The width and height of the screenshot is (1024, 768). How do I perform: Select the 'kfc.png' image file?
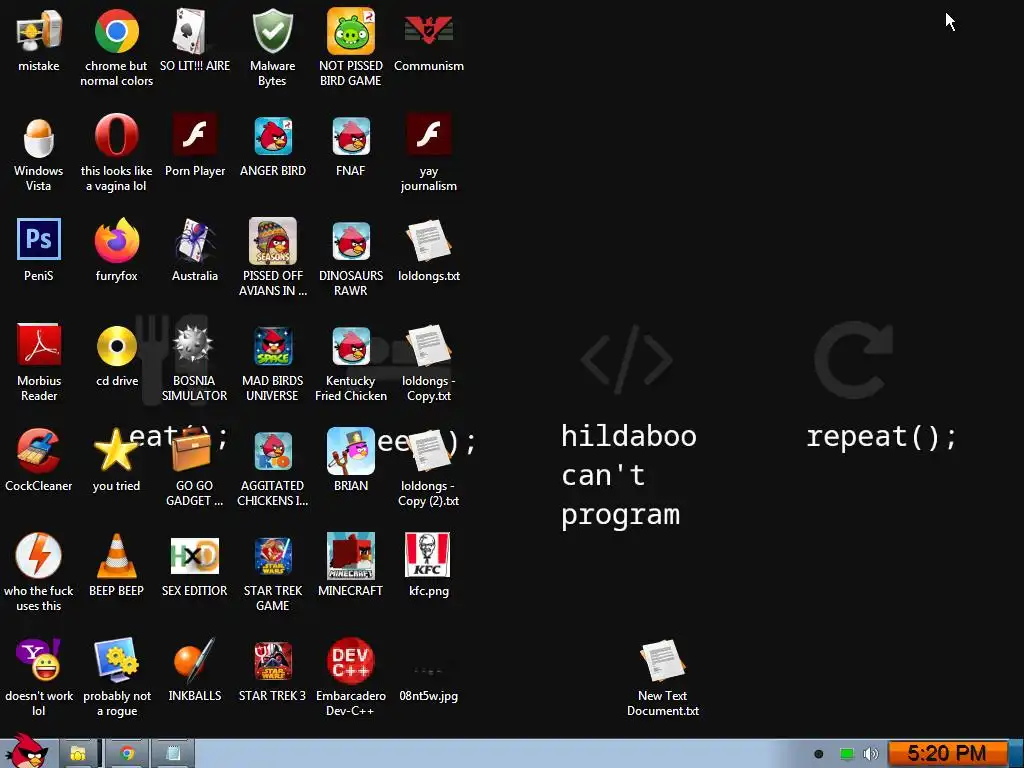tap(428, 555)
